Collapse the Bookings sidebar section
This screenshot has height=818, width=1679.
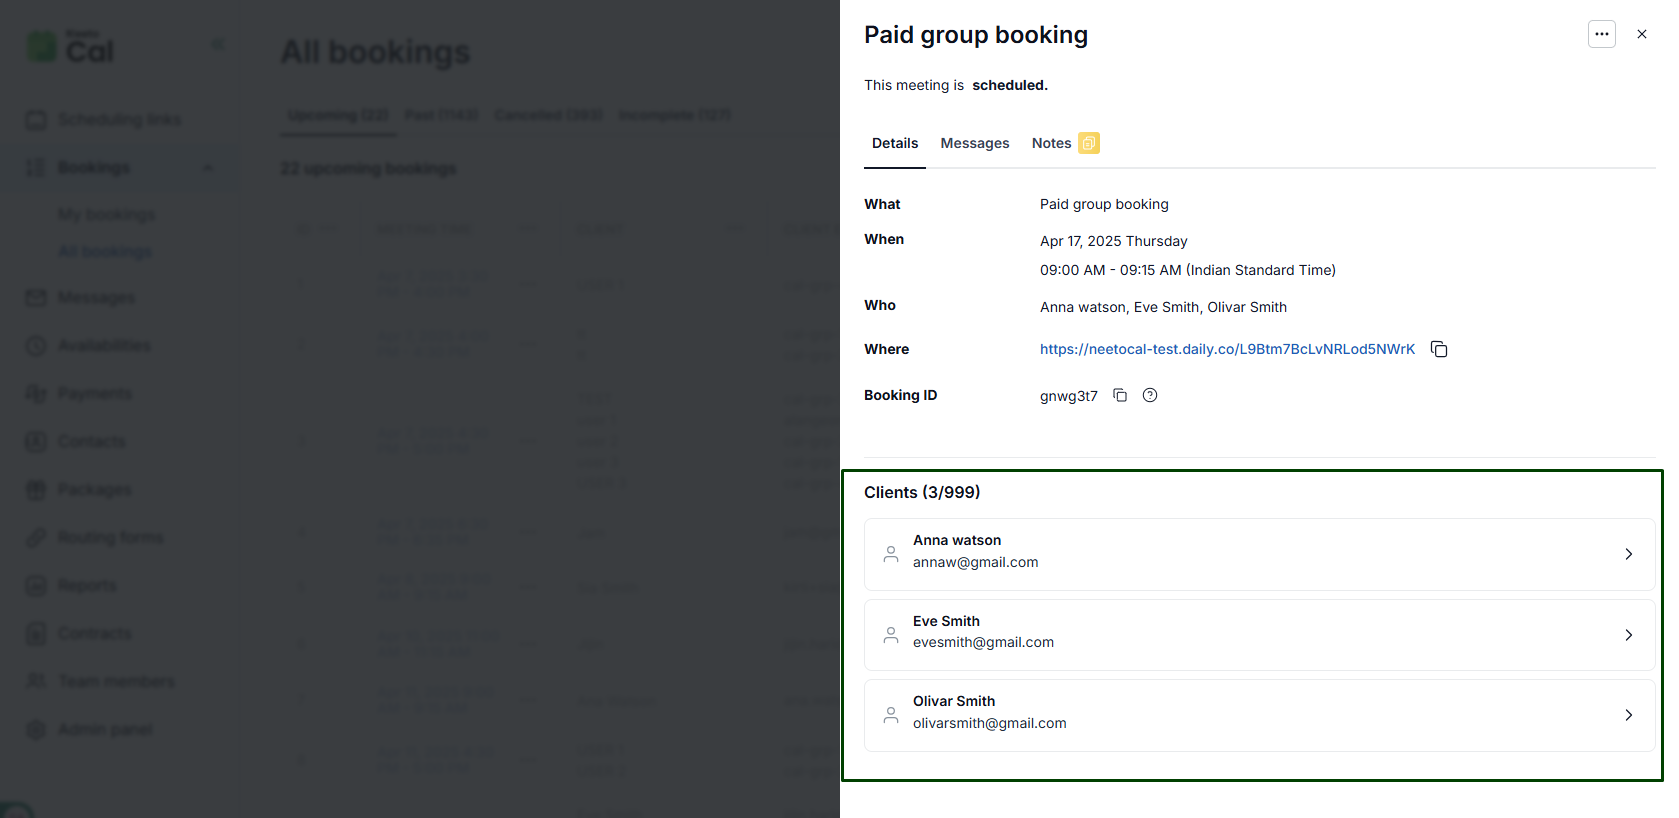click(x=208, y=167)
